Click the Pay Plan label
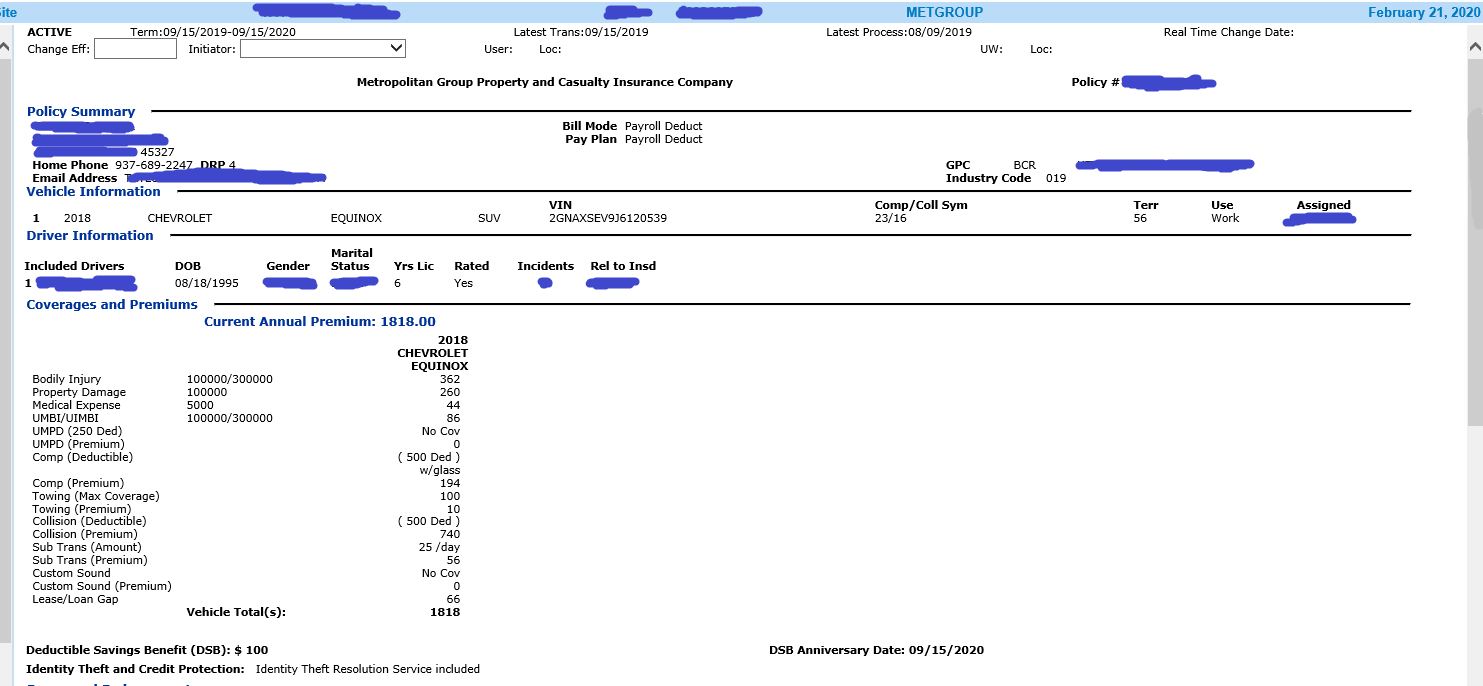This screenshot has width=1483, height=686. point(591,139)
